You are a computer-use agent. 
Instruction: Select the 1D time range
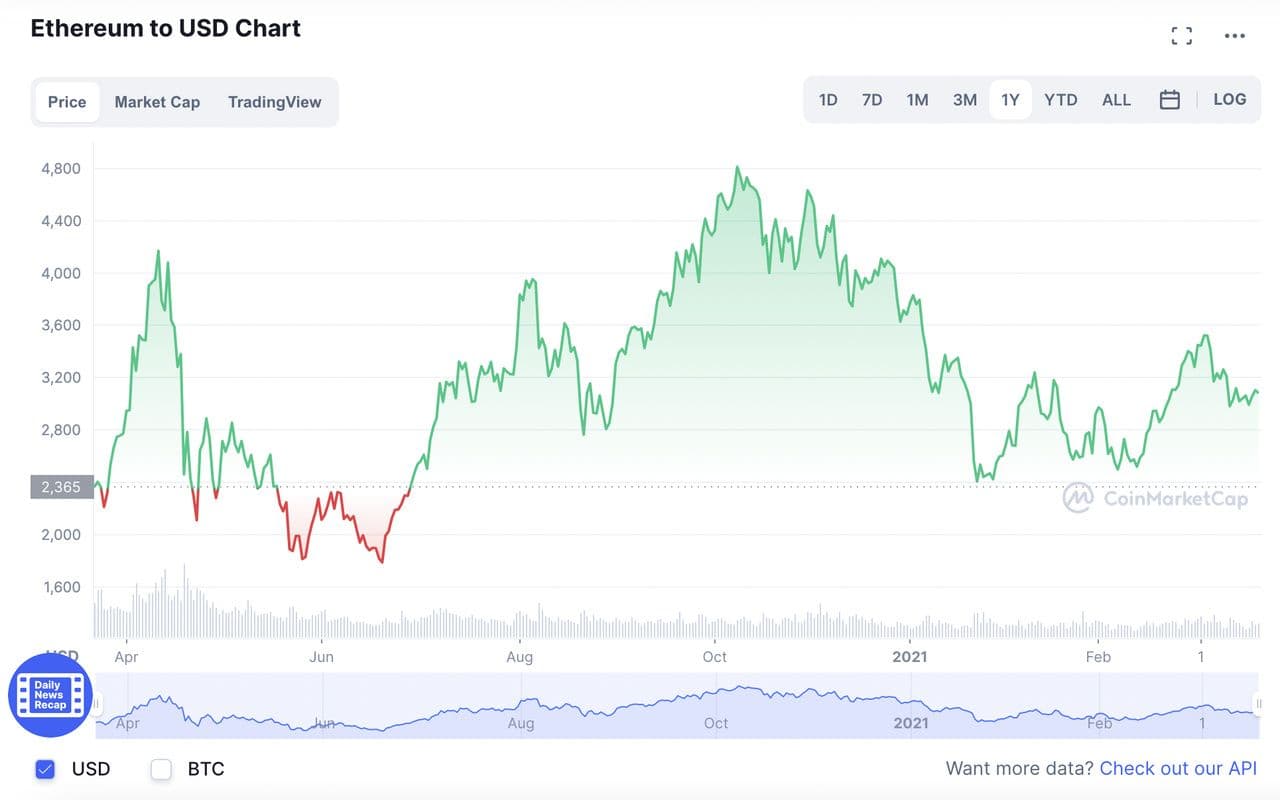coord(828,100)
